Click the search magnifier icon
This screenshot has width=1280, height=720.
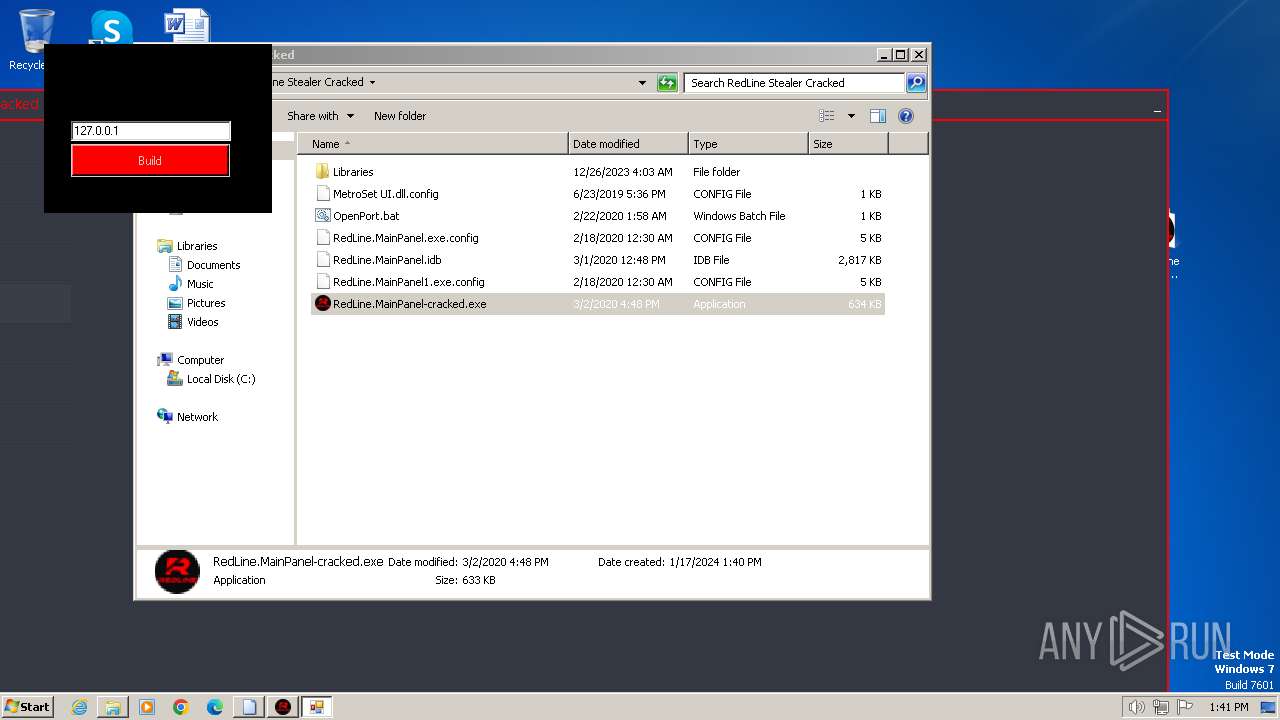click(x=916, y=83)
